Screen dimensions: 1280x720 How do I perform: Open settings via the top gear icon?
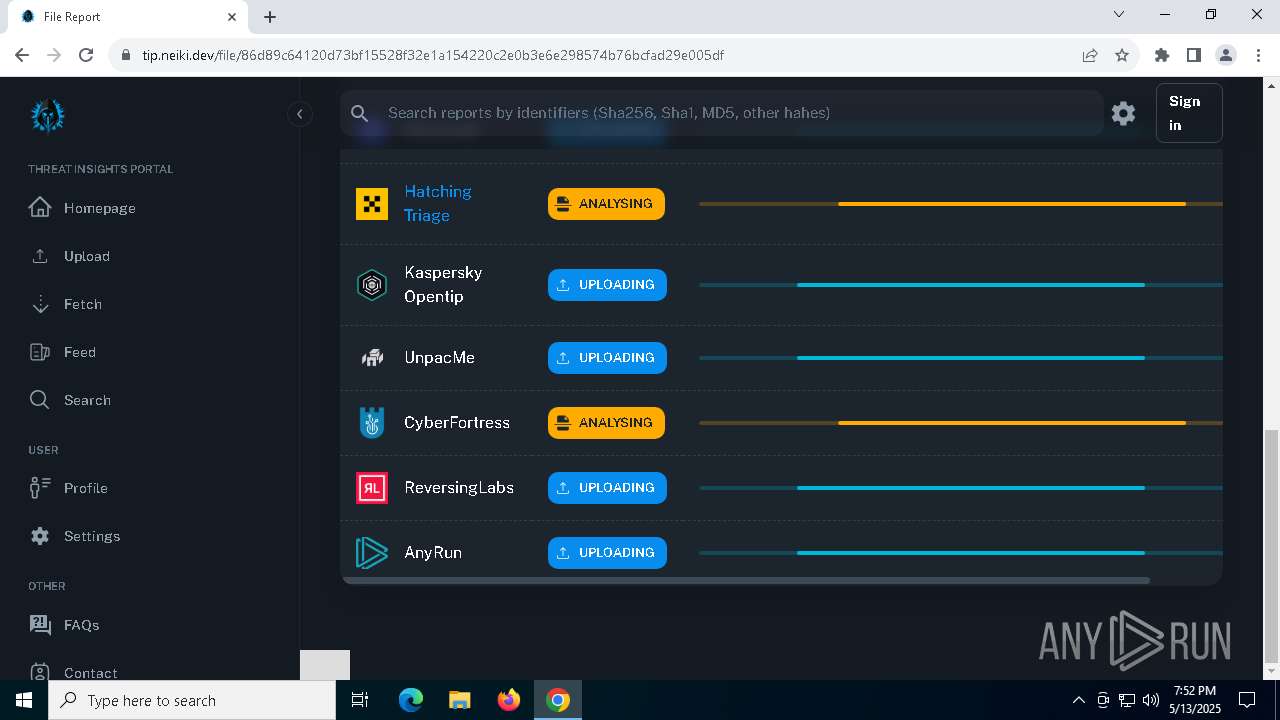click(1124, 113)
